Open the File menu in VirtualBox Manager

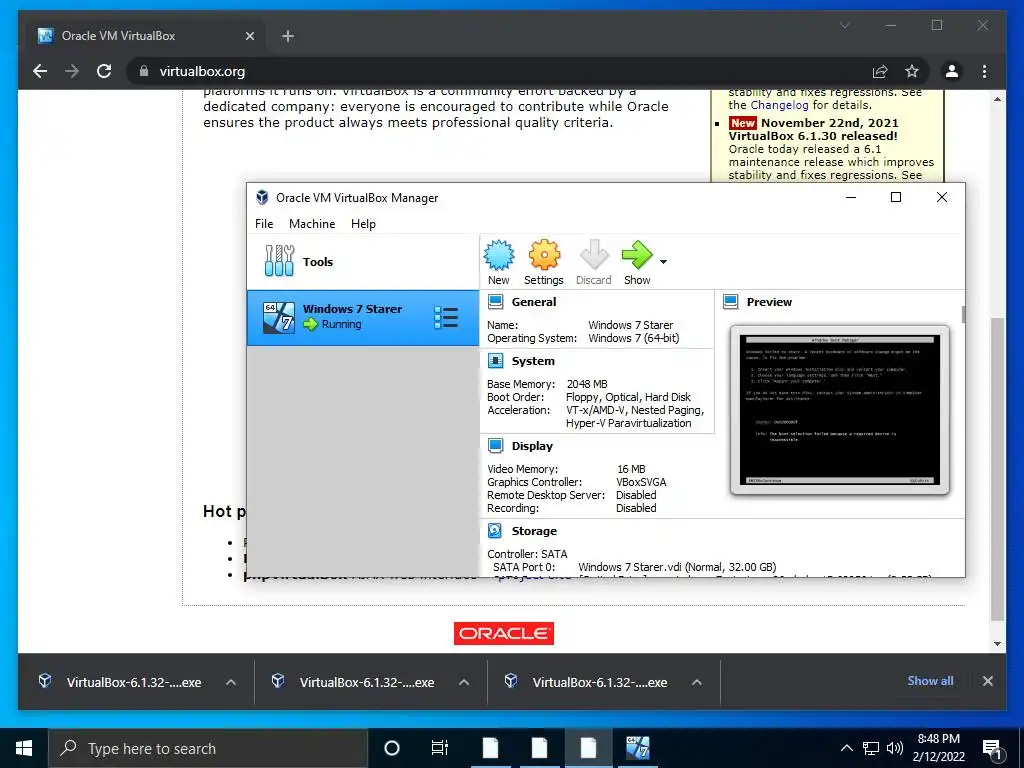tap(264, 223)
